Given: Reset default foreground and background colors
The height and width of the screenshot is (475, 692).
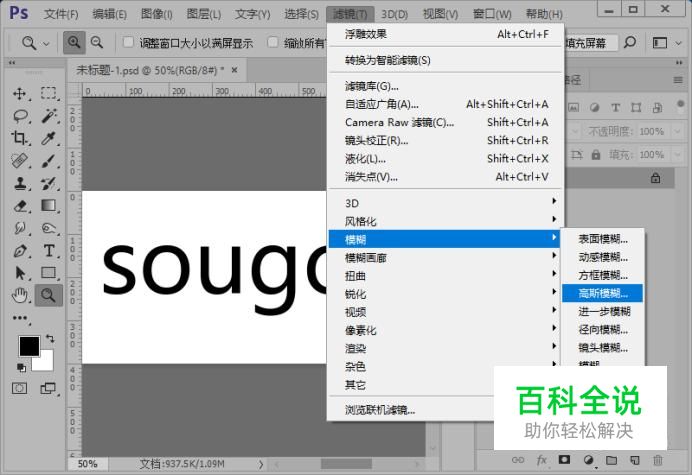Looking at the screenshot, I should tap(21, 367).
